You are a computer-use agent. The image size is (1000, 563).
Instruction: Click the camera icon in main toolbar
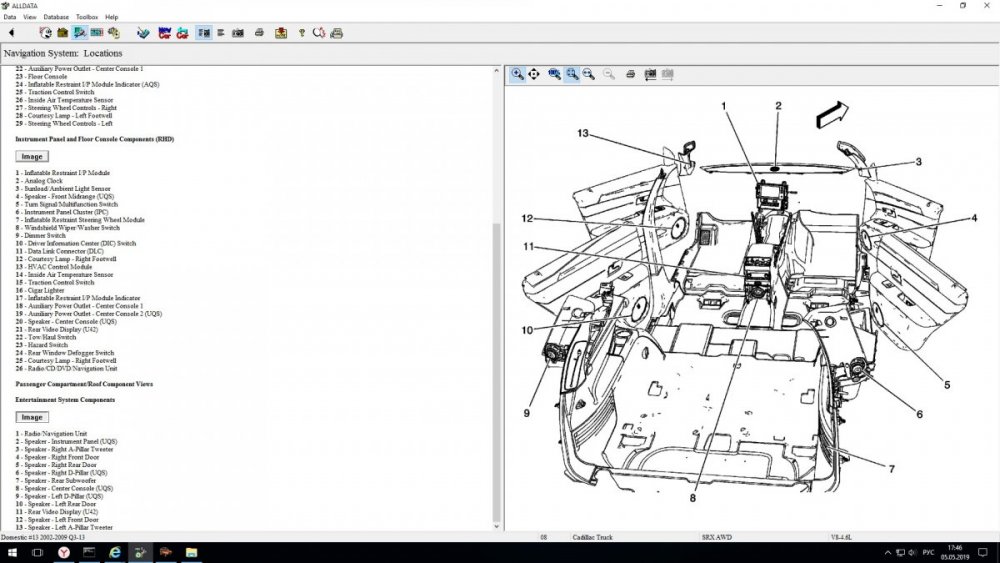tap(239, 33)
